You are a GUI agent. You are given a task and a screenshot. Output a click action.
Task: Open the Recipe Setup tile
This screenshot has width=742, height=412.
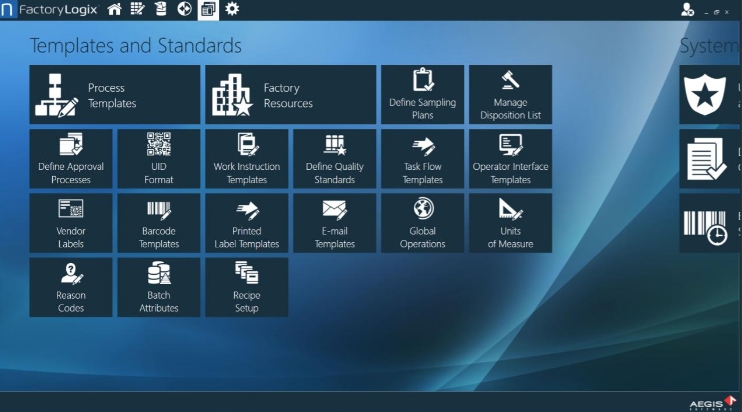pyautogui.click(x=247, y=287)
